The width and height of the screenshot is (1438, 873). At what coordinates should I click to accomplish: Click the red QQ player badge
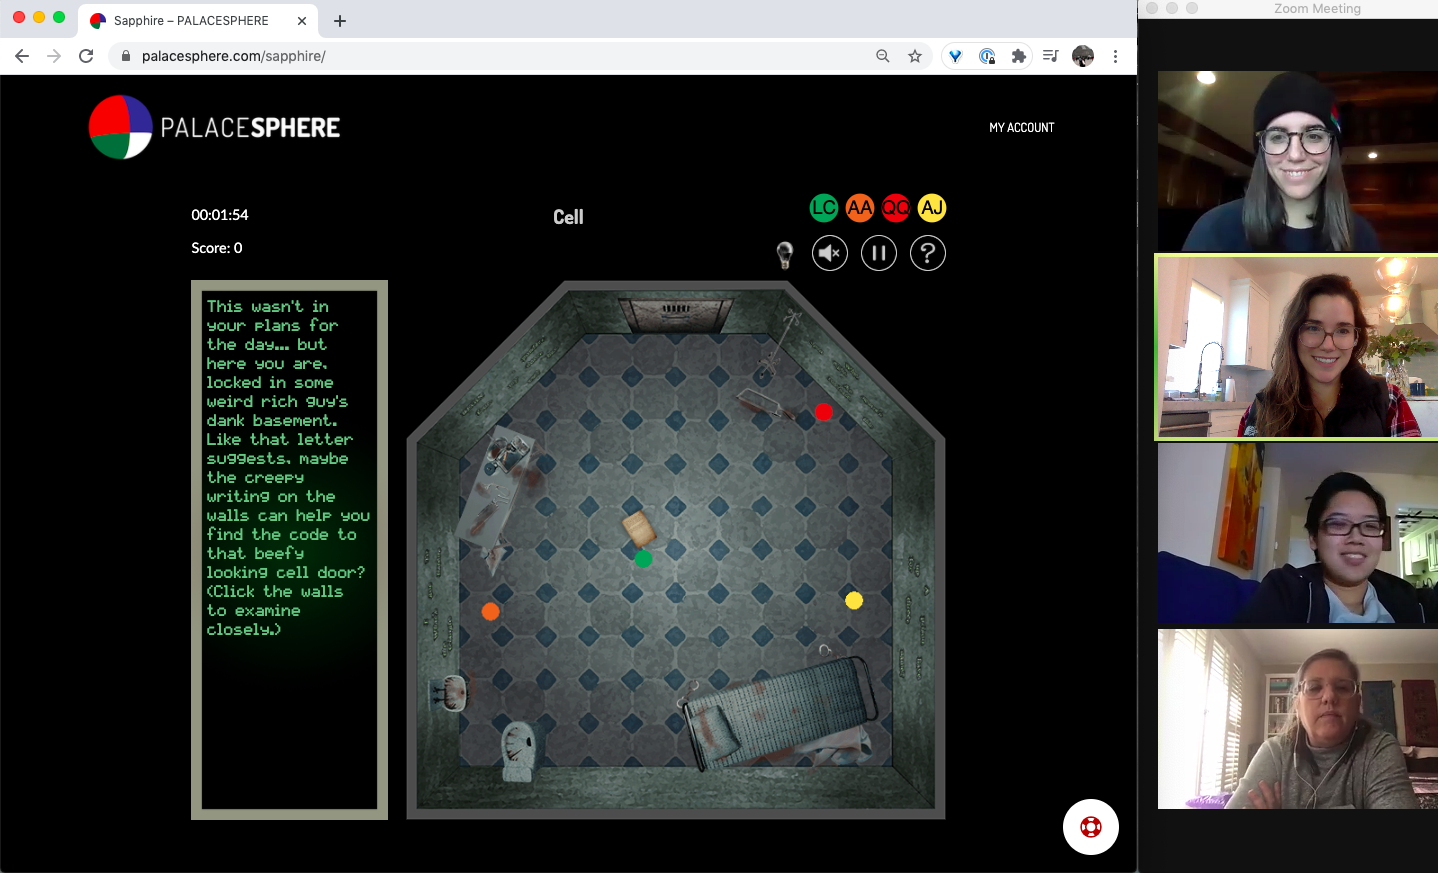tap(896, 208)
